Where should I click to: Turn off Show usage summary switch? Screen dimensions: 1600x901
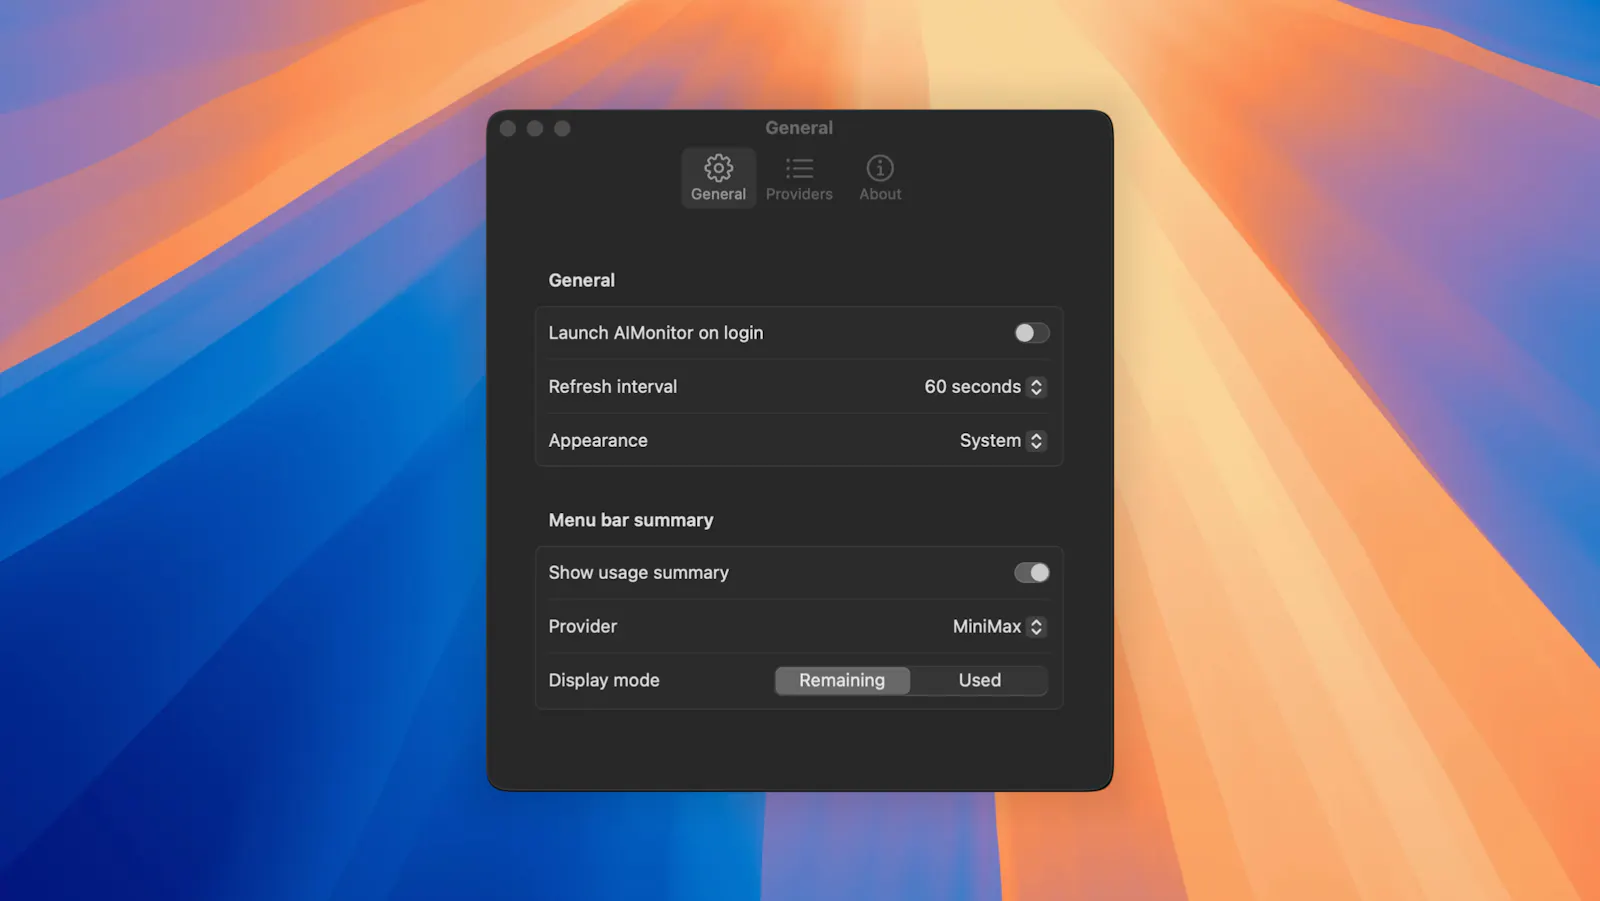coord(1031,573)
